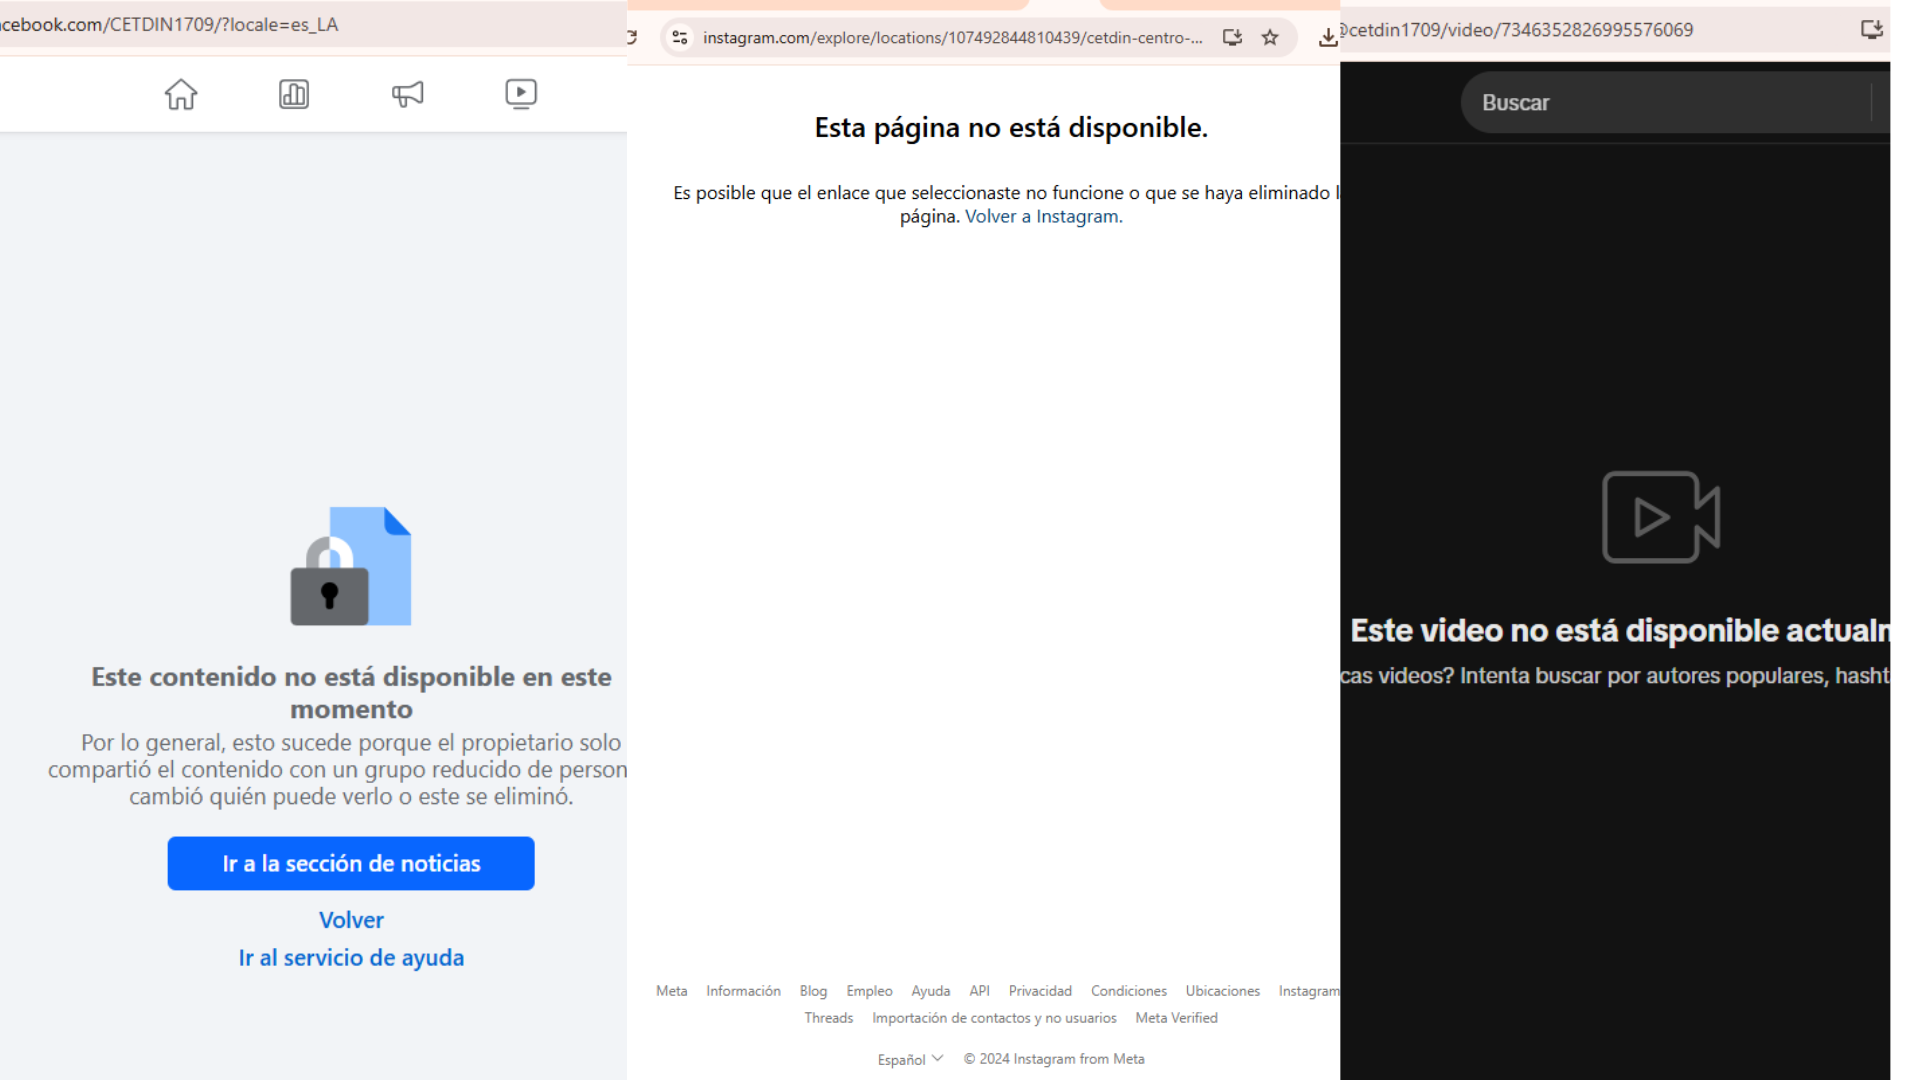Click in the TikTok 'Buscar' search field
The image size is (1920, 1080).
[1665, 102]
